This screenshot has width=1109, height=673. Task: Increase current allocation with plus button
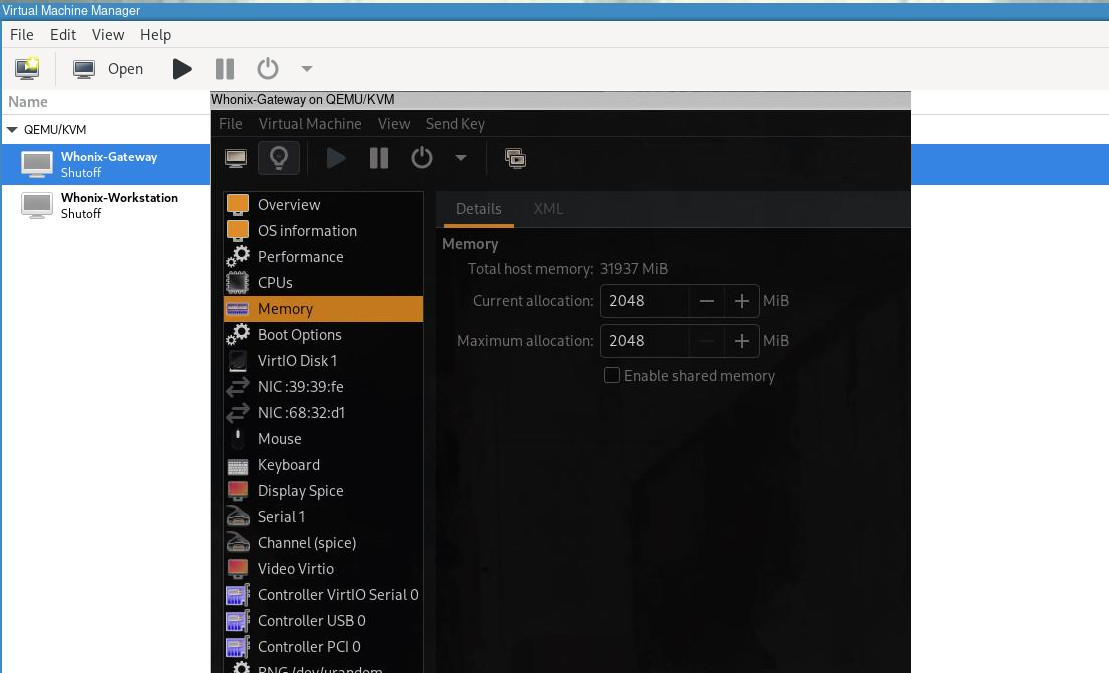coord(741,301)
